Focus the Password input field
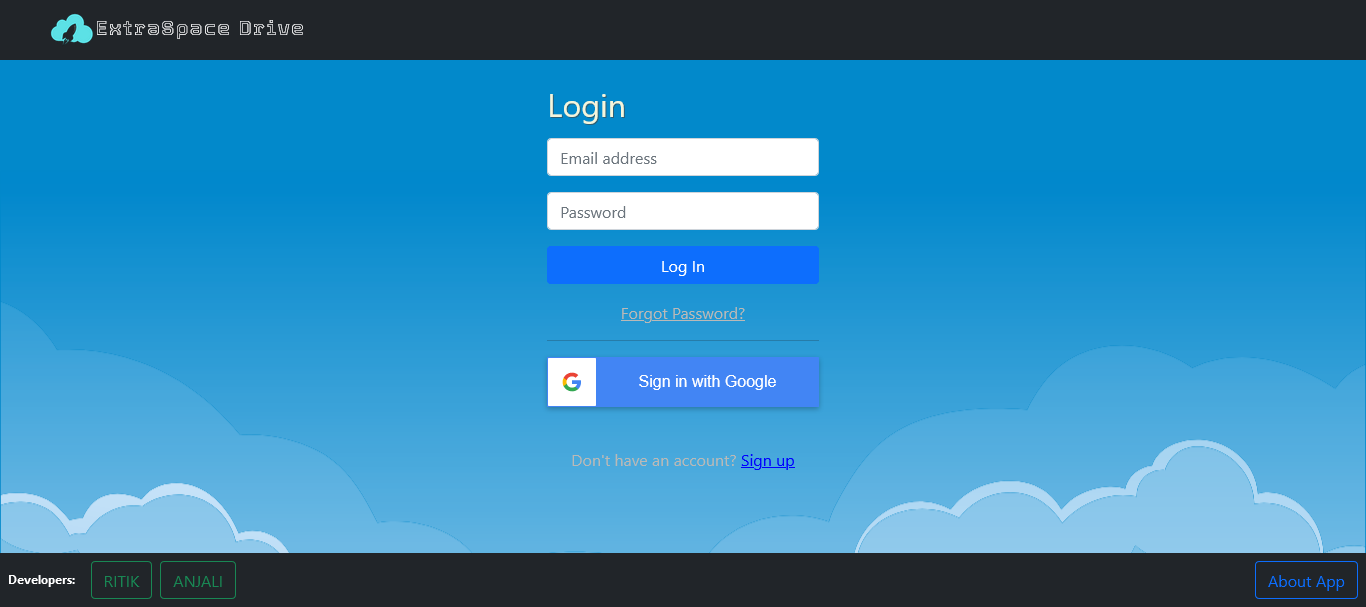The image size is (1366, 607). click(683, 211)
